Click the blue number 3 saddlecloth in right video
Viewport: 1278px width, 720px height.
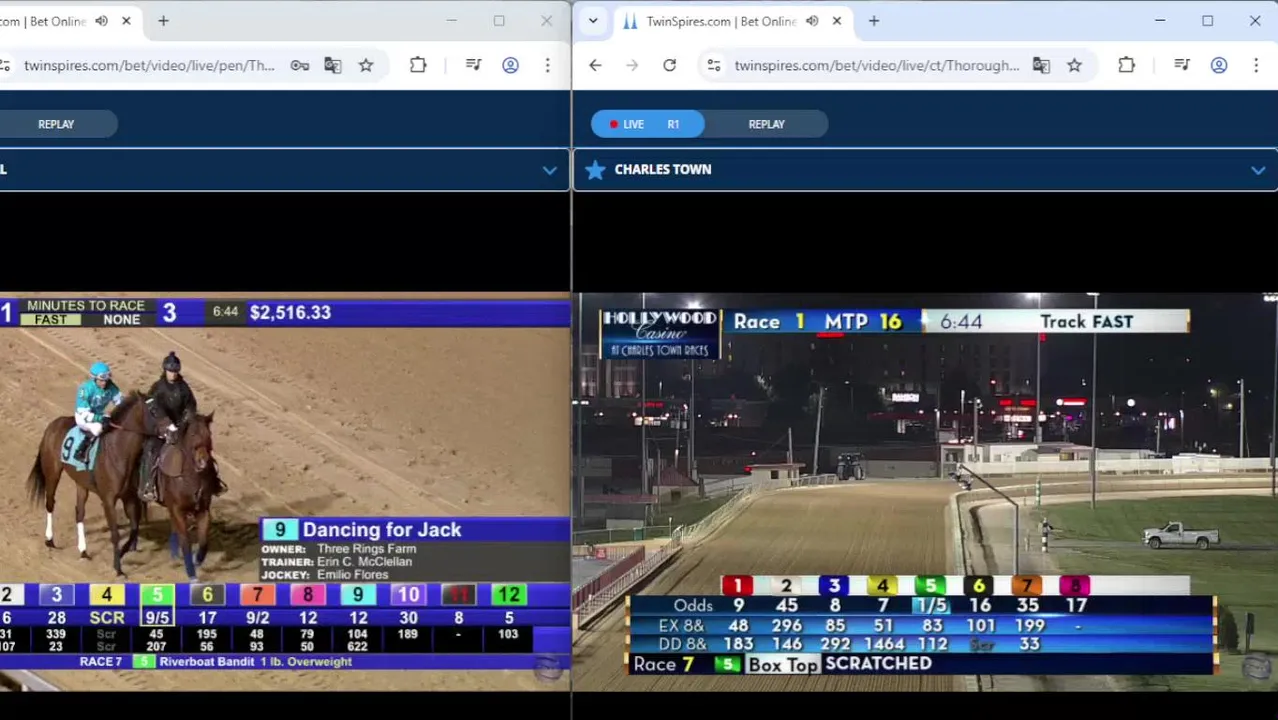(834, 586)
